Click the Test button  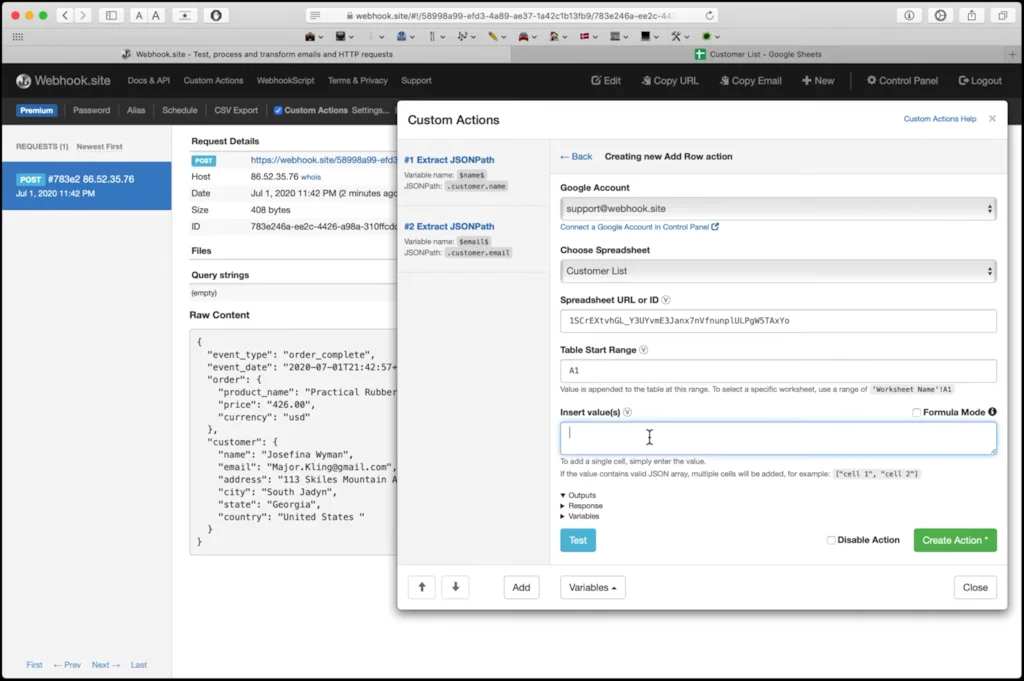pyautogui.click(x=578, y=540)
